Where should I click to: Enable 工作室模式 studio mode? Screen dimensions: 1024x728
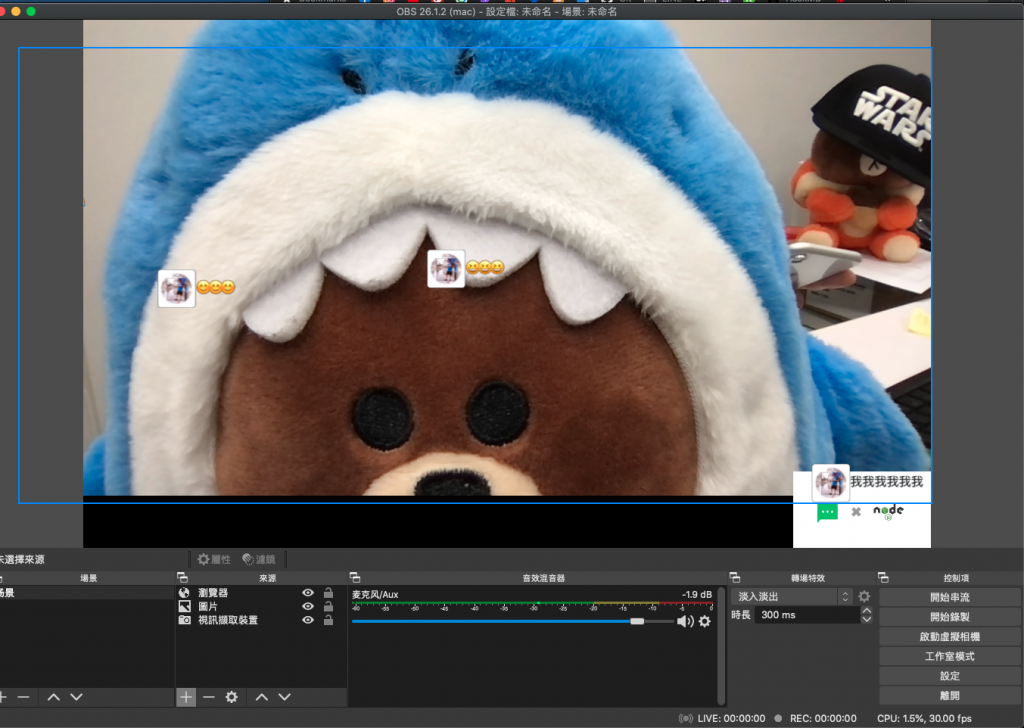tap(950, 656)
